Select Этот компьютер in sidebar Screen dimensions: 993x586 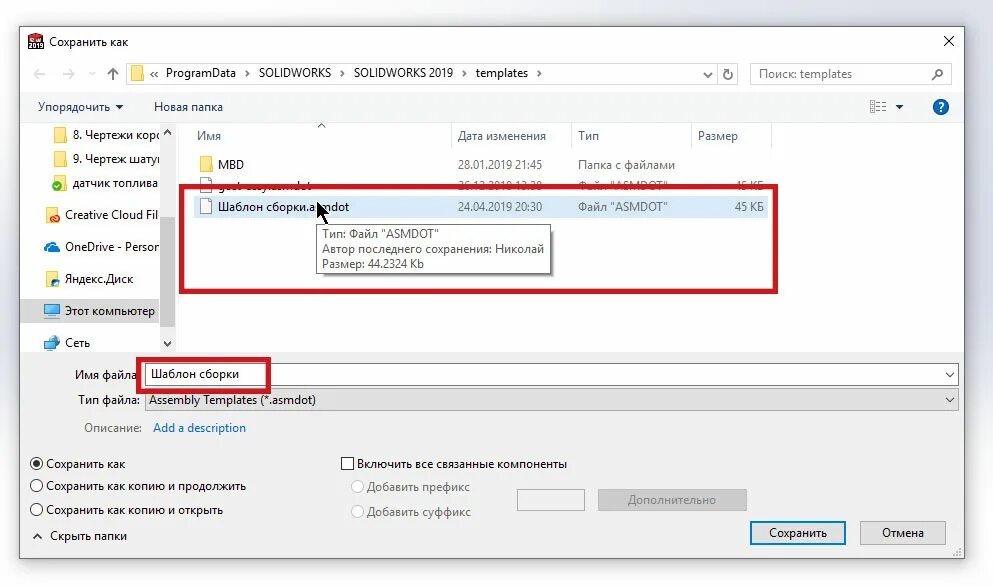[x=90, y=311]
